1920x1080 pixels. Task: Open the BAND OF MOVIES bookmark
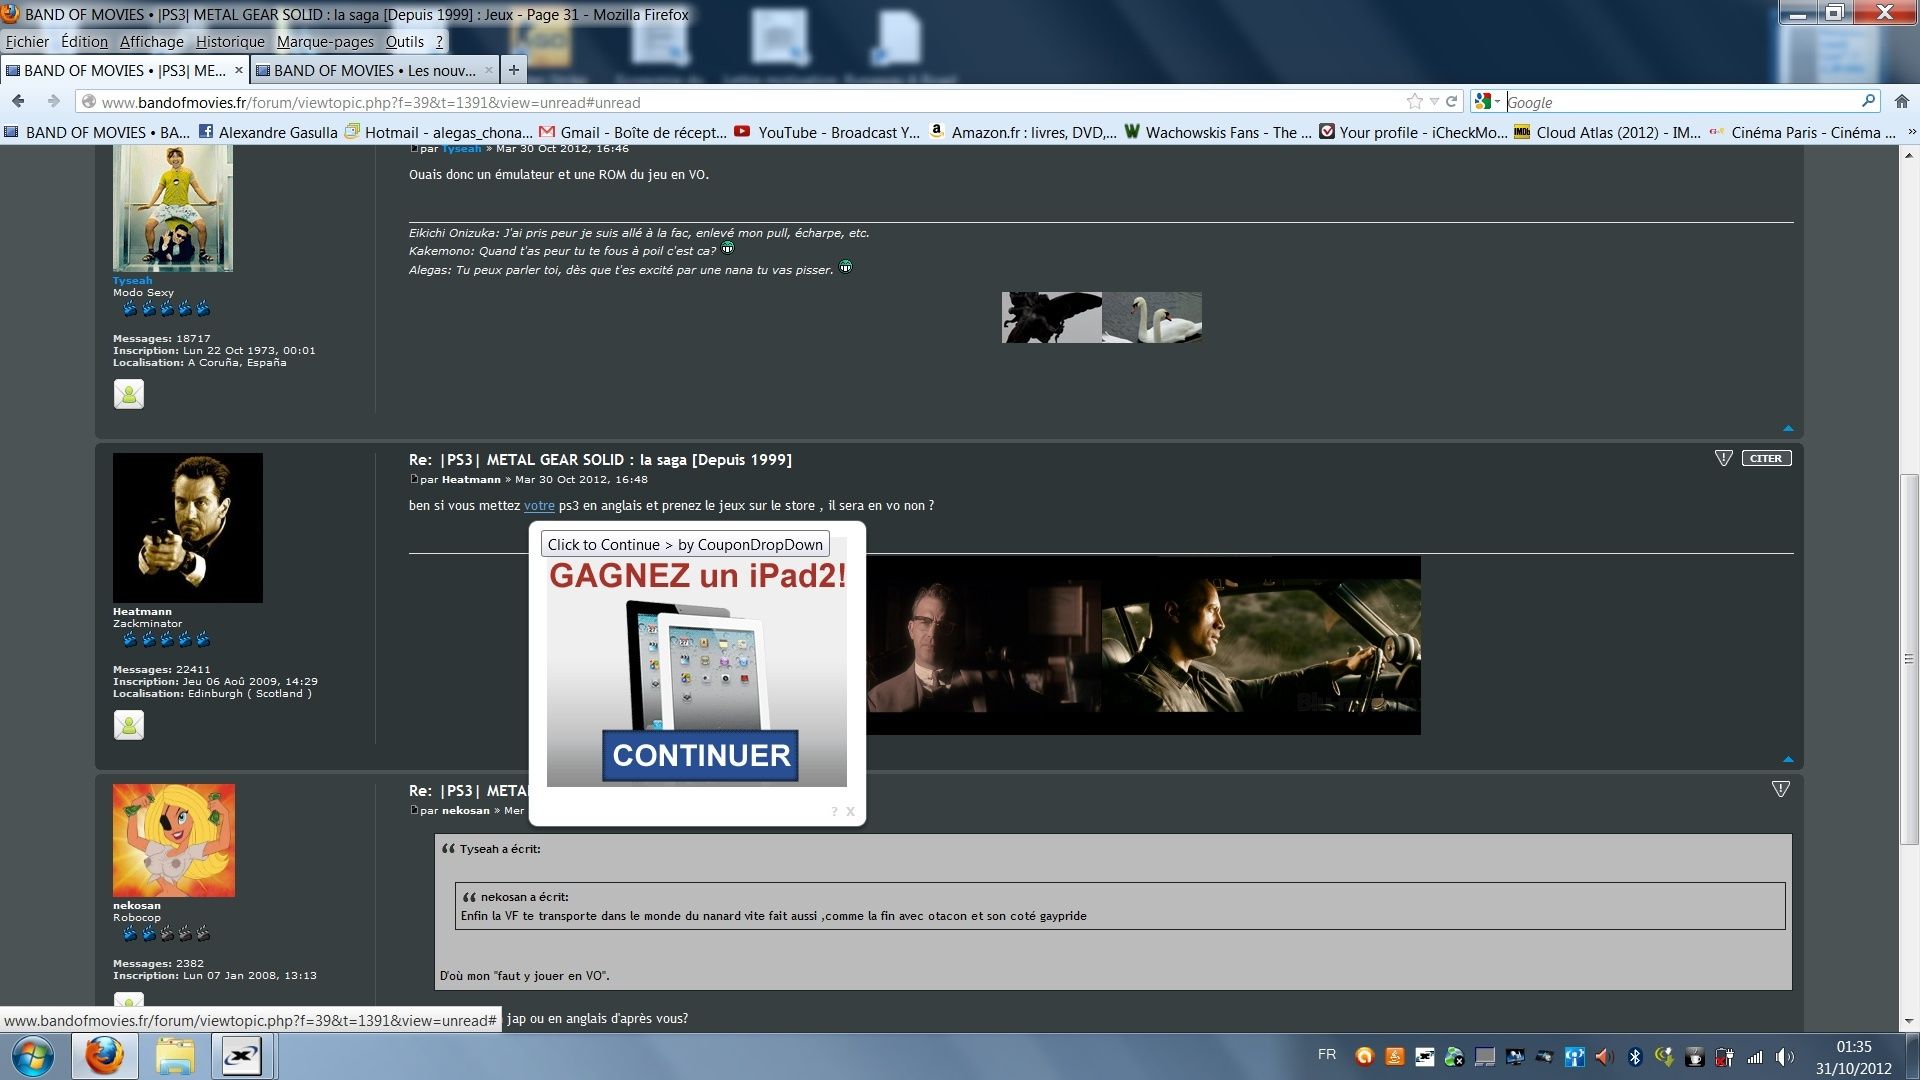point(97,132)
